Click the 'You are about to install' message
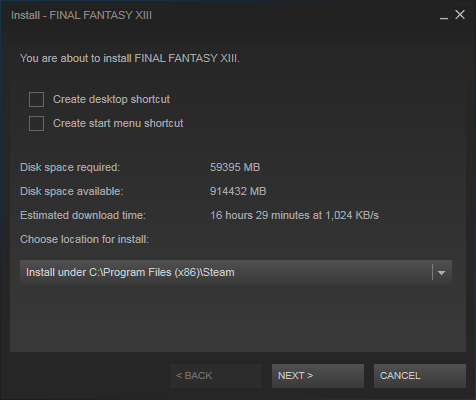The height and width of the screenshot is (400, 476). [130, 58]
